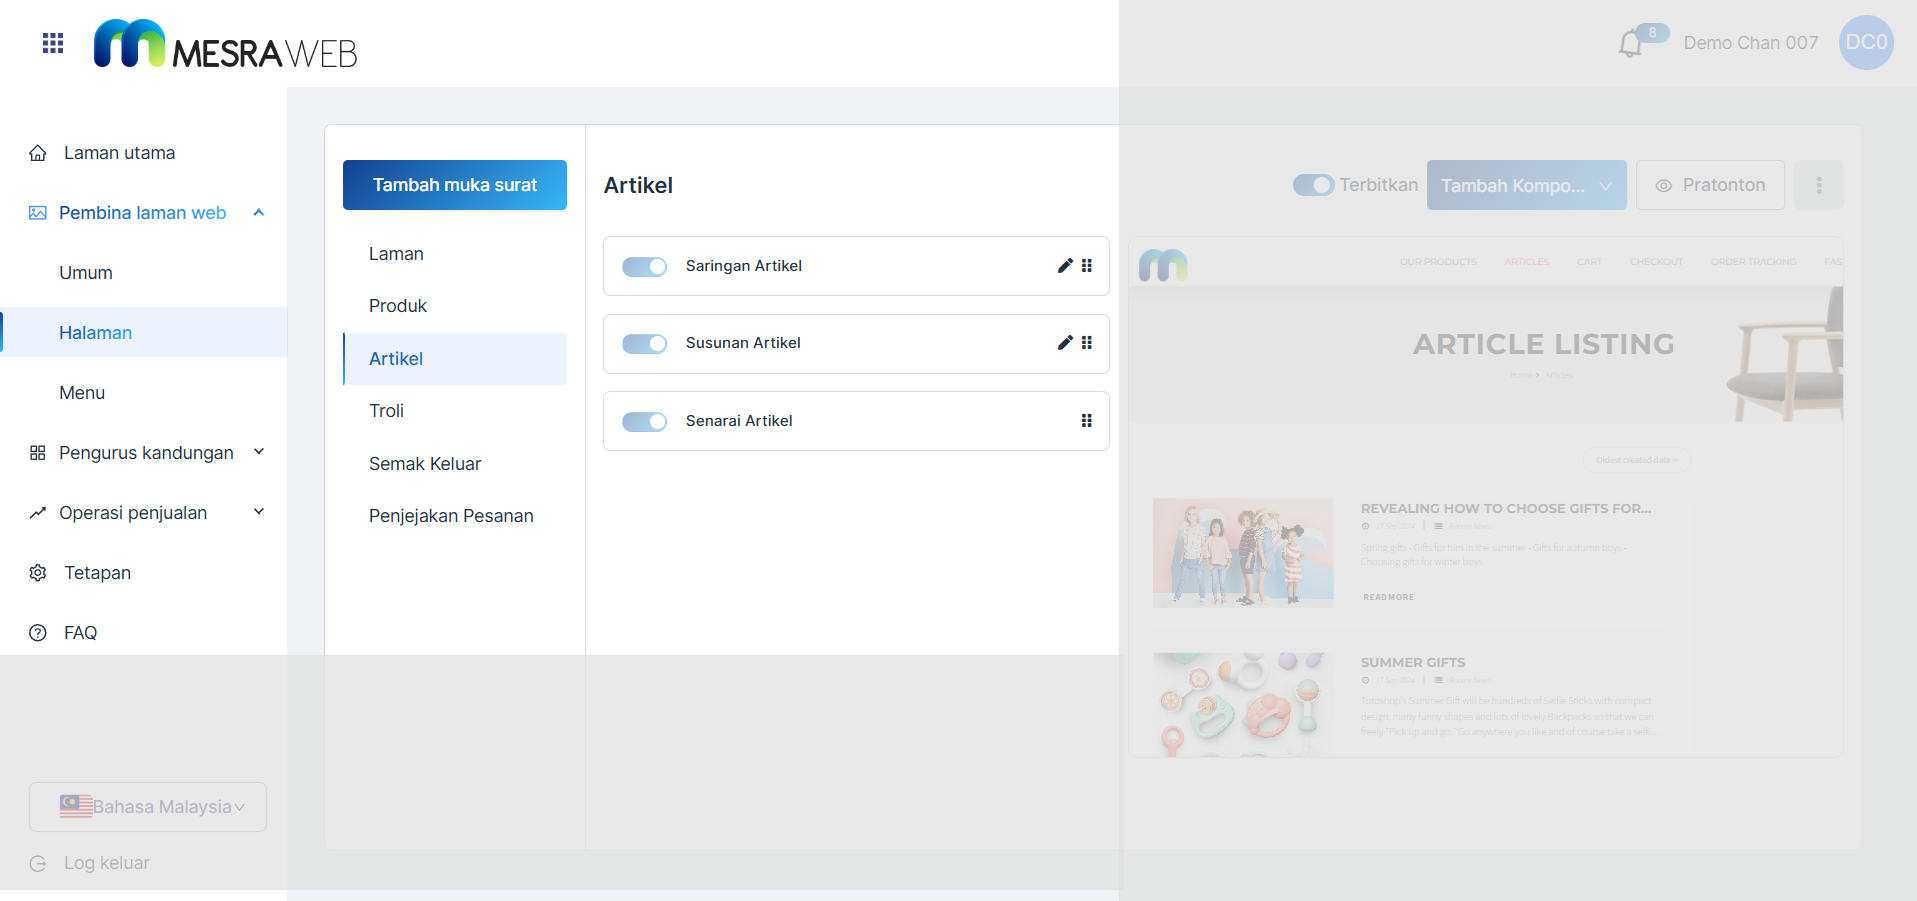Click the notification bell icon
The height and width of the screenshot is (901, 1917).
click(1630, 44)
